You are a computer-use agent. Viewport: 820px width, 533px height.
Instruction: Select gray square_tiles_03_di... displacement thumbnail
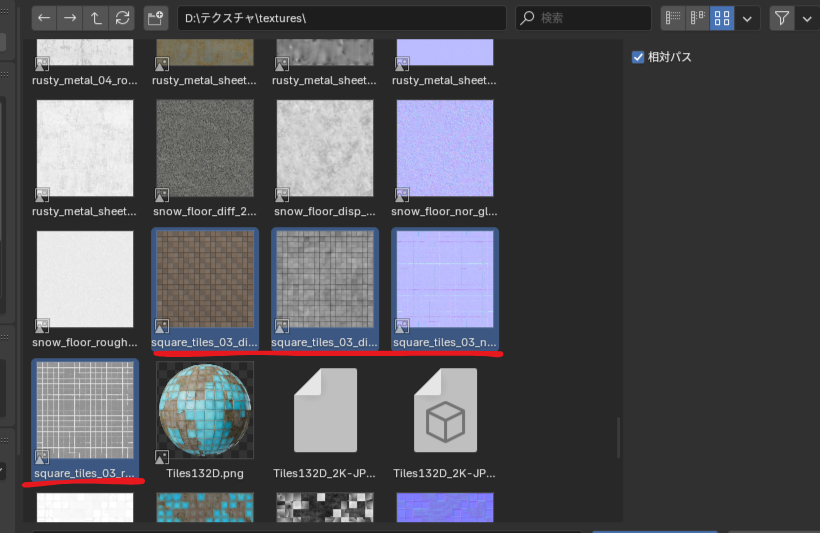(x=325, y=279)
